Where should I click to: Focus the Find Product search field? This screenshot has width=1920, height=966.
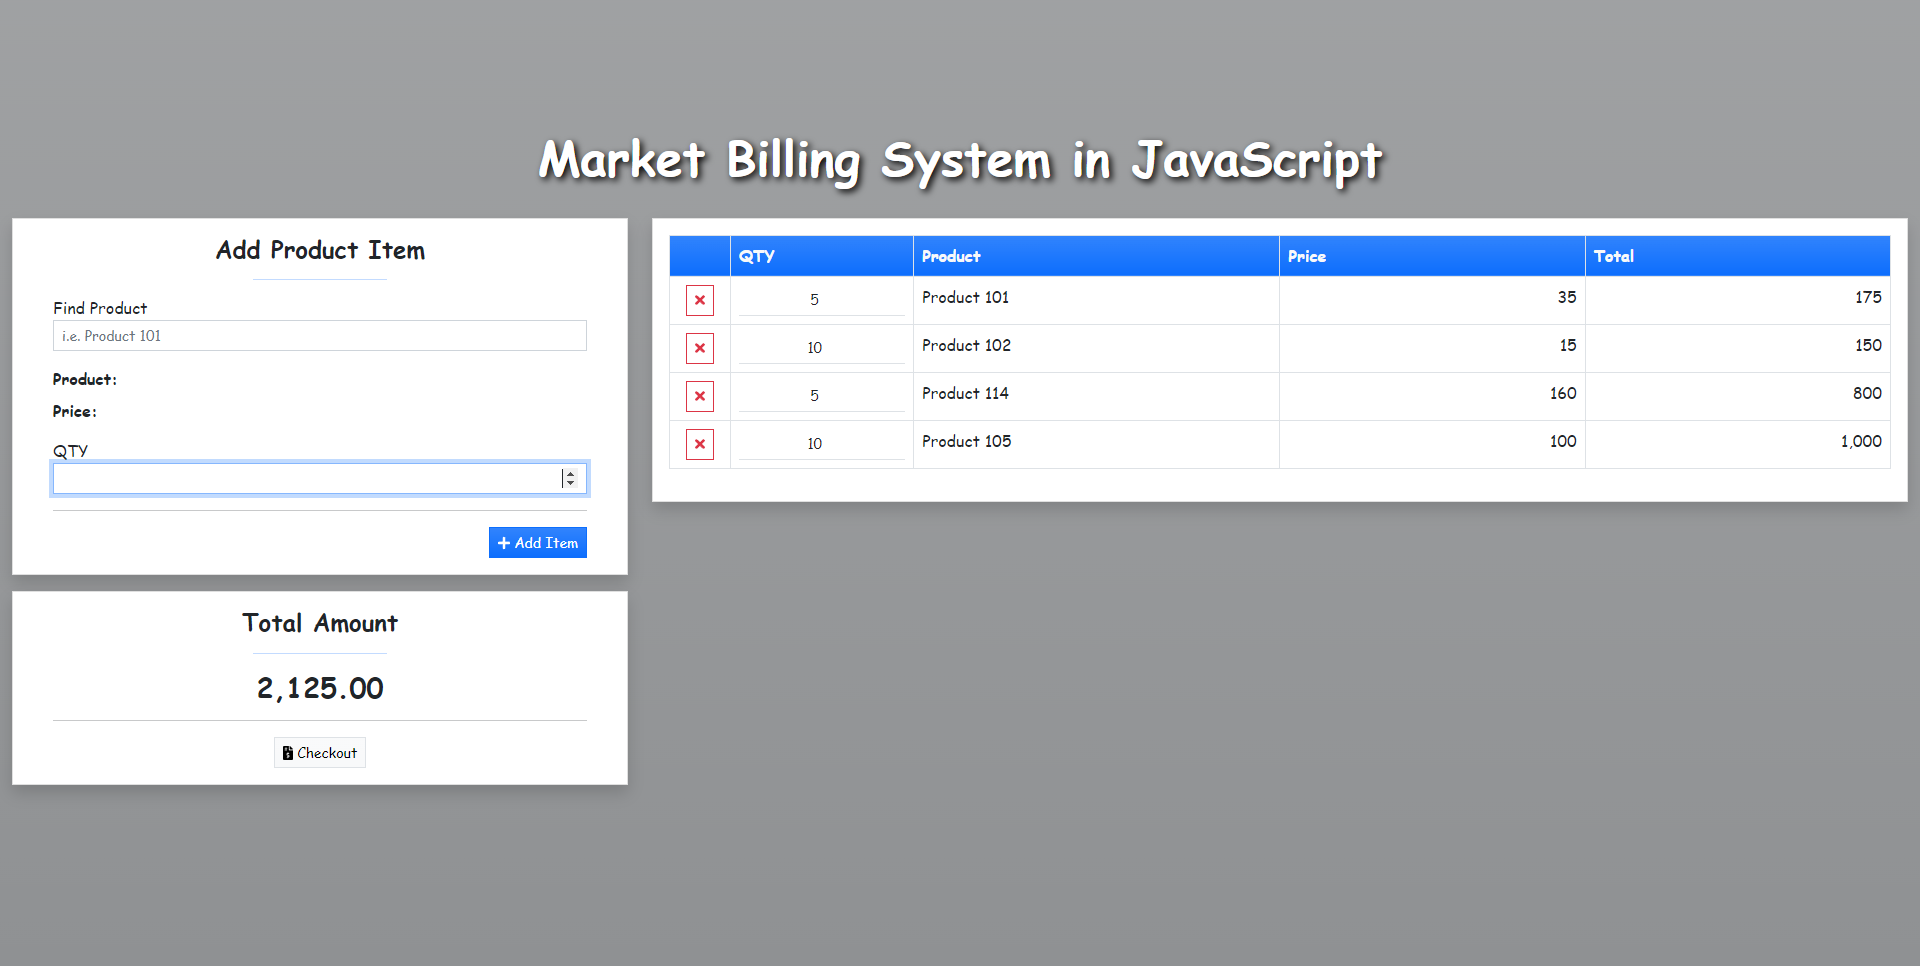(x=319, y=336)
